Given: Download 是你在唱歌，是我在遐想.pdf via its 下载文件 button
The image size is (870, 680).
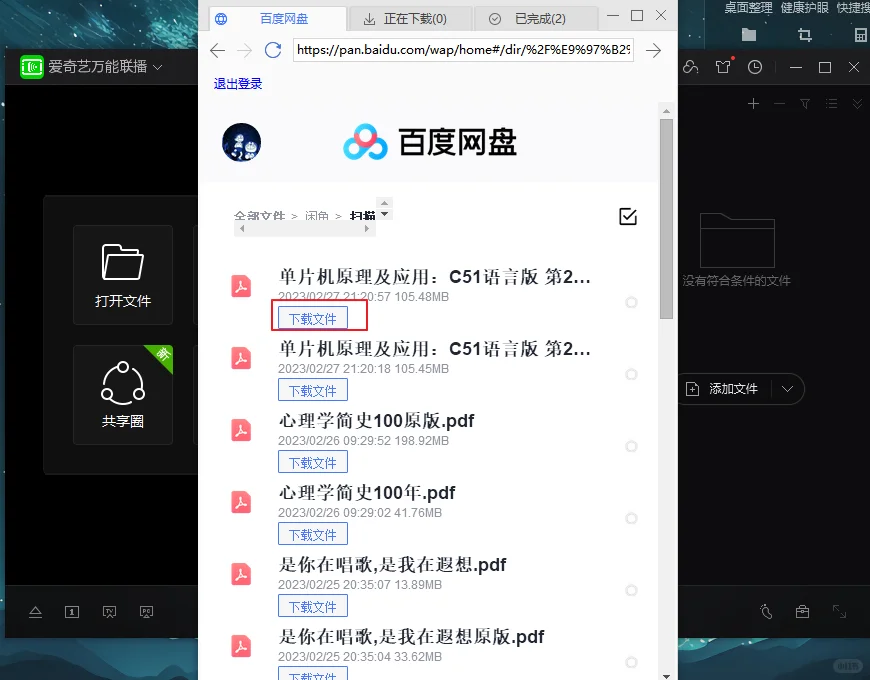Looking at the screenshot, I should (x=312, y=605).
